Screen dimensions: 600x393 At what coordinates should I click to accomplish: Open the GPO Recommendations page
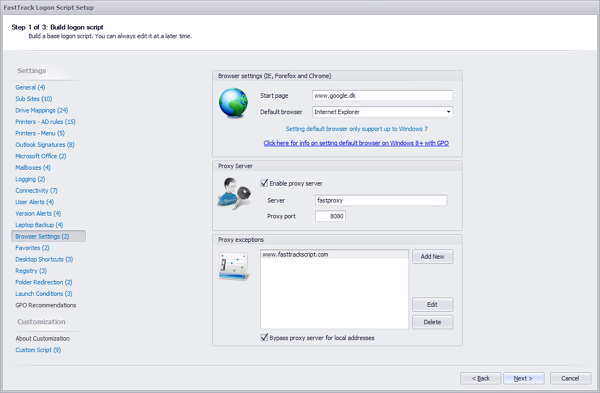[x=46, y=305]
